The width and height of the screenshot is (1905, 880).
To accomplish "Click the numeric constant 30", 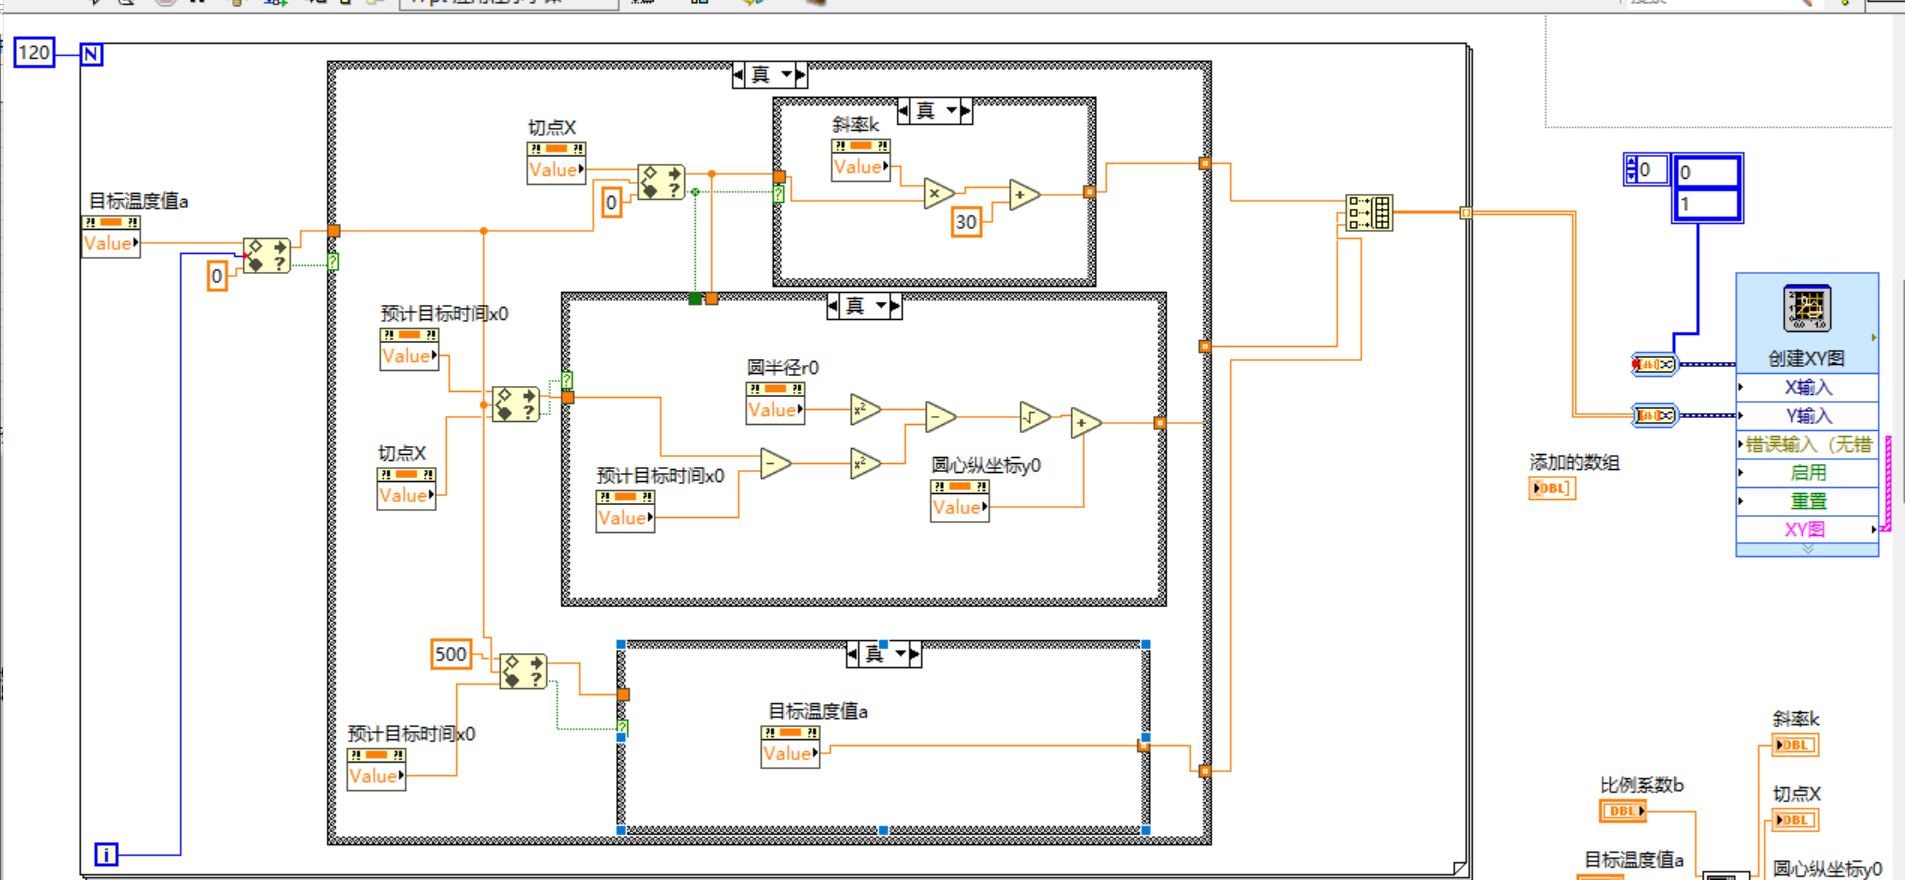I will [x=966, y=222].
